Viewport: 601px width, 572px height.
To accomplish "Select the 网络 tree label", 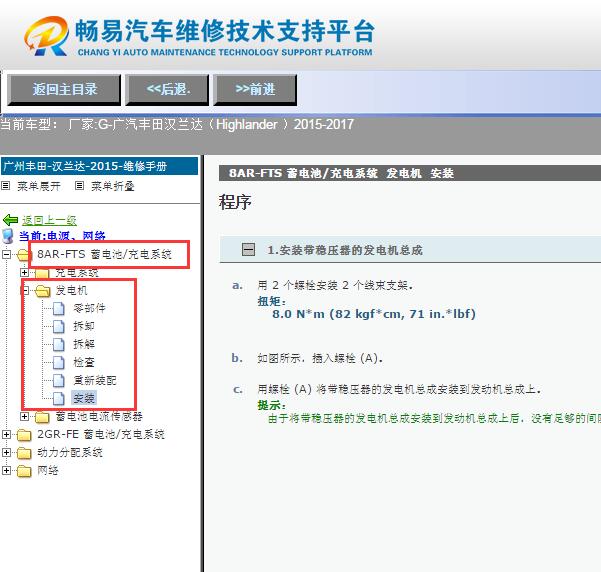I will [x=48, y=470].
